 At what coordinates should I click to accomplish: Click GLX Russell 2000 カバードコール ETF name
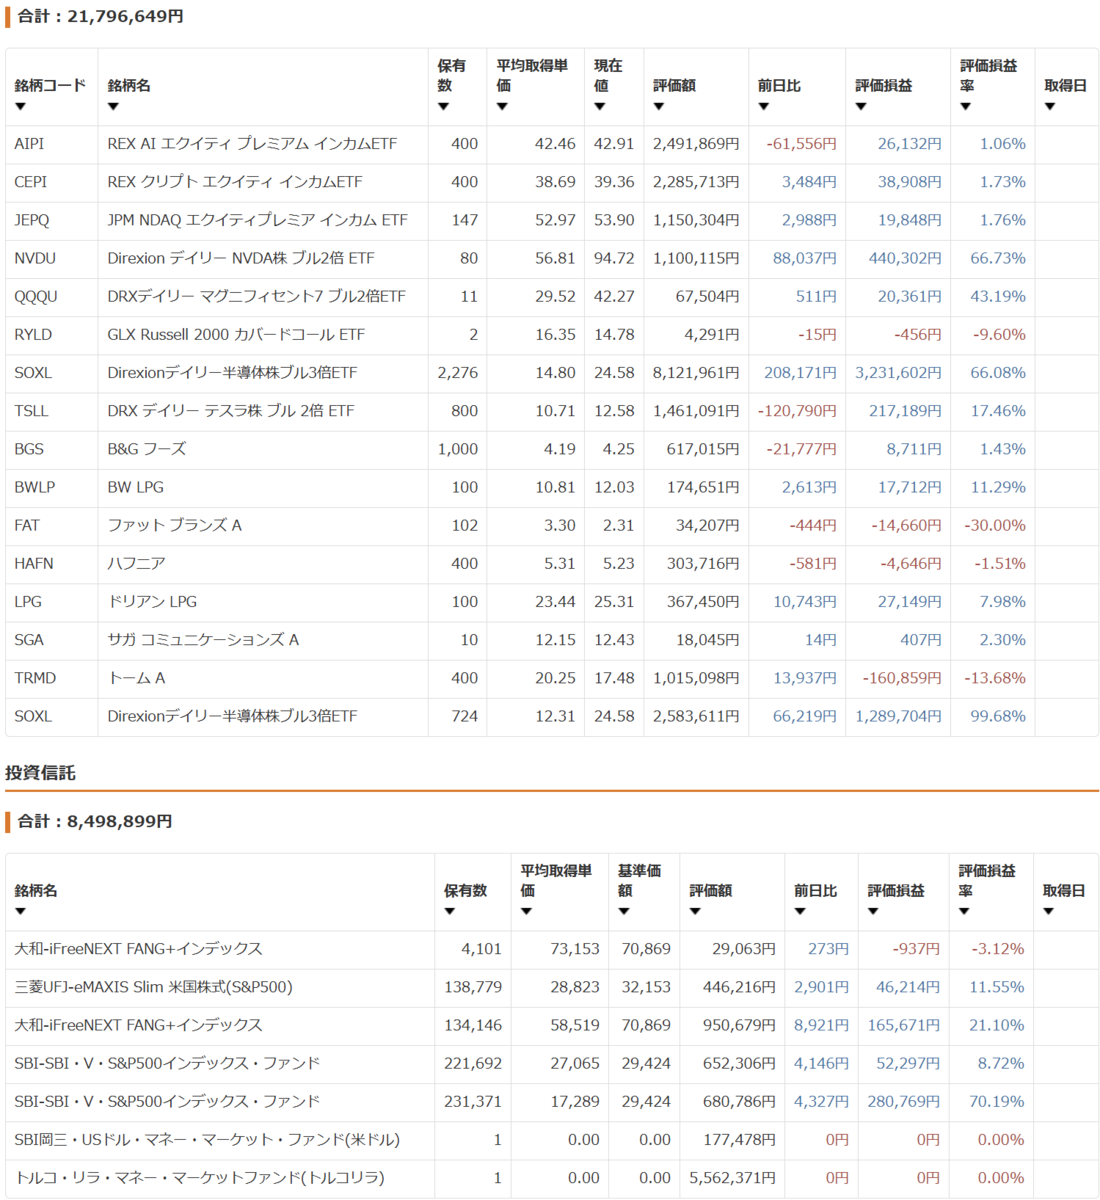click(236, 334)
